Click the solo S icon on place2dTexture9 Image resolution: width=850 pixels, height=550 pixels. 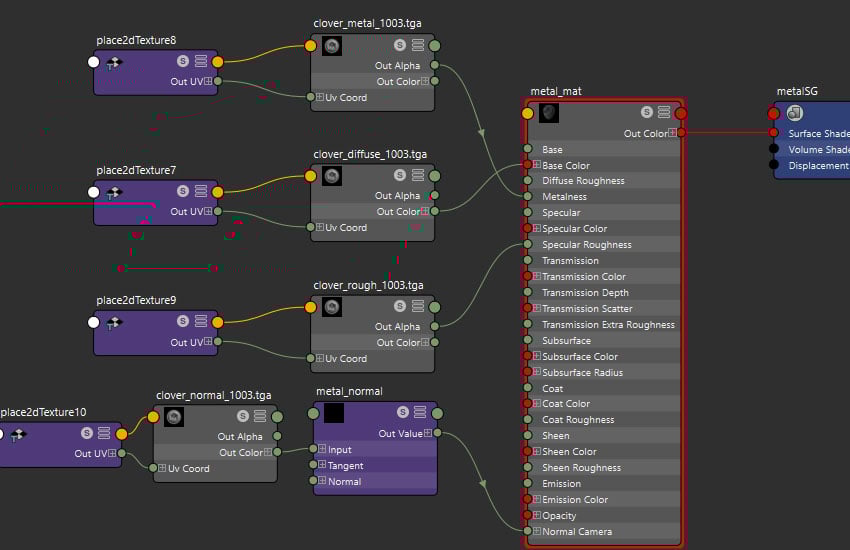[183, 321]
